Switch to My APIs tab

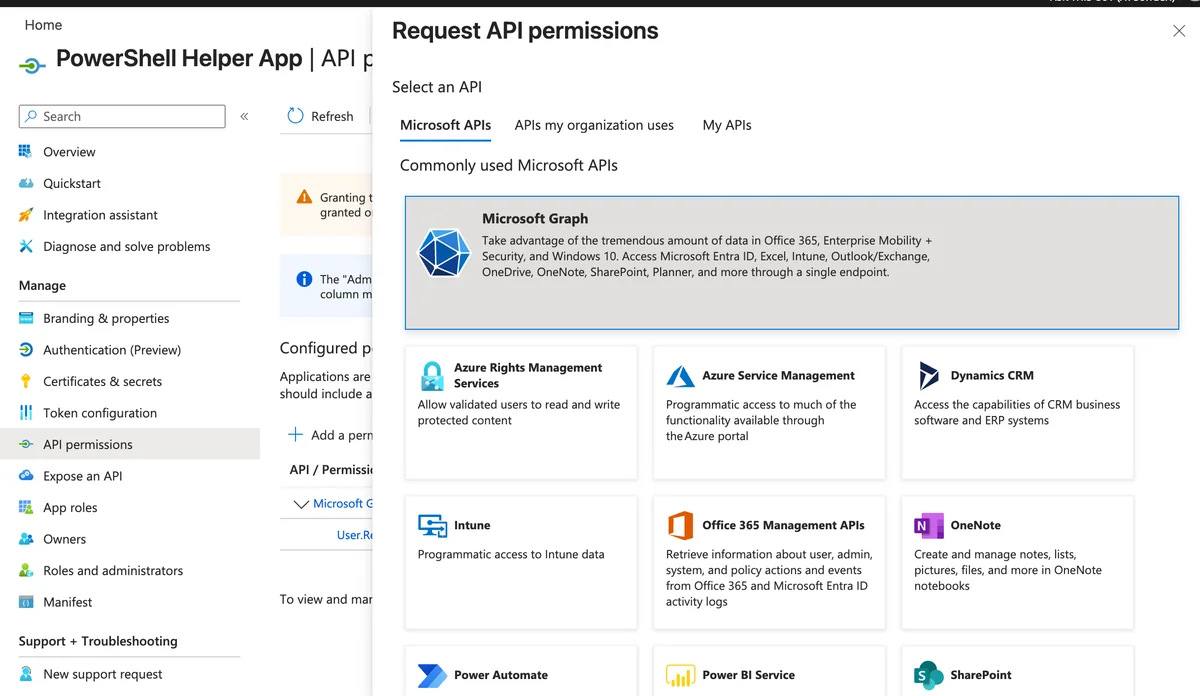pyautogui.click(x=727, y=125)
